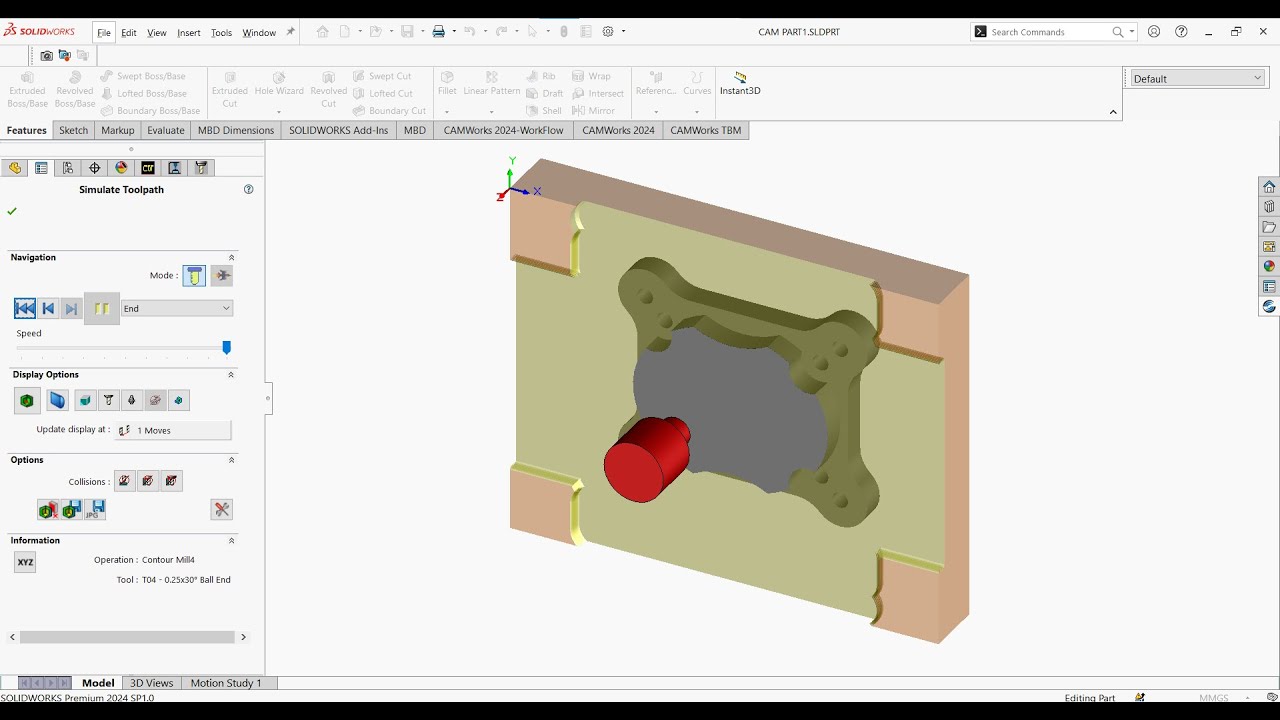
Task: Open Simulate Toolpath help question mark
Action: point(249,189)
